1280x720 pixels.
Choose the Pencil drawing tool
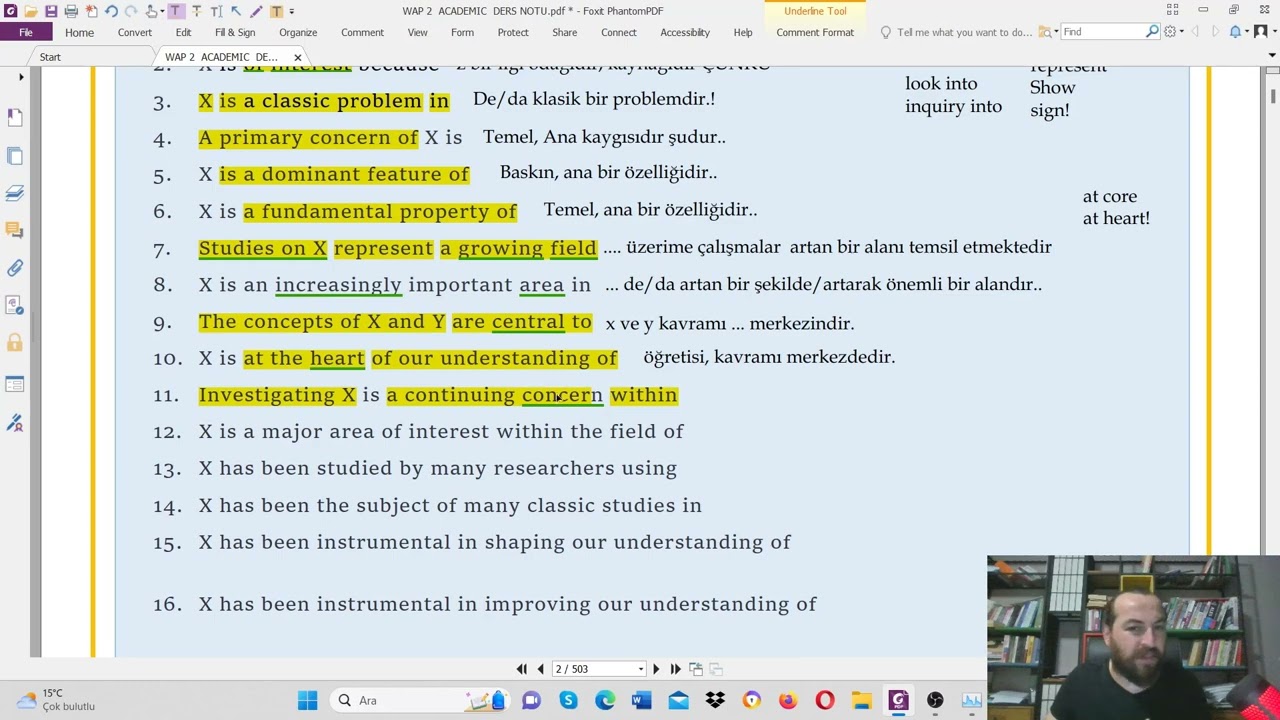[256, 11]
